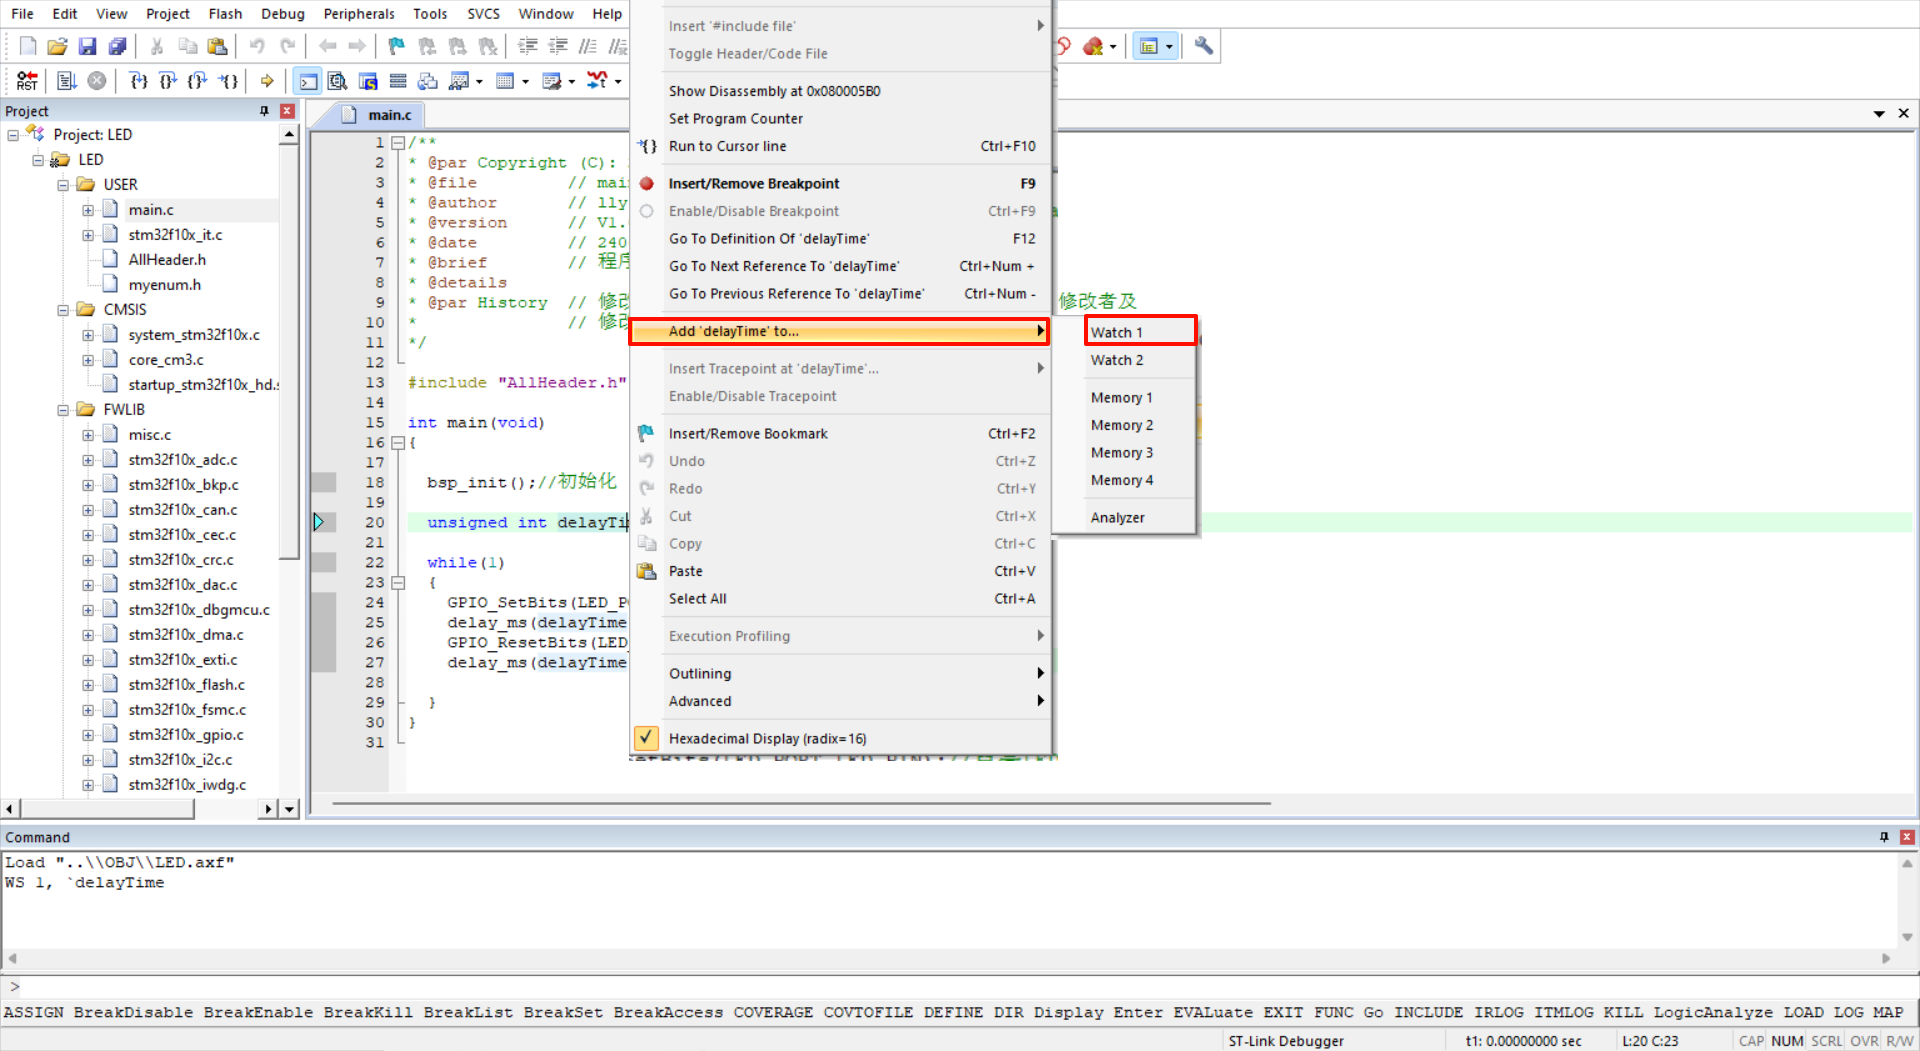The width and height of the screenshot is (1920, 1051).
Task: Click the Memory Windows toolbar icon
Action: [x=505, y=81]
